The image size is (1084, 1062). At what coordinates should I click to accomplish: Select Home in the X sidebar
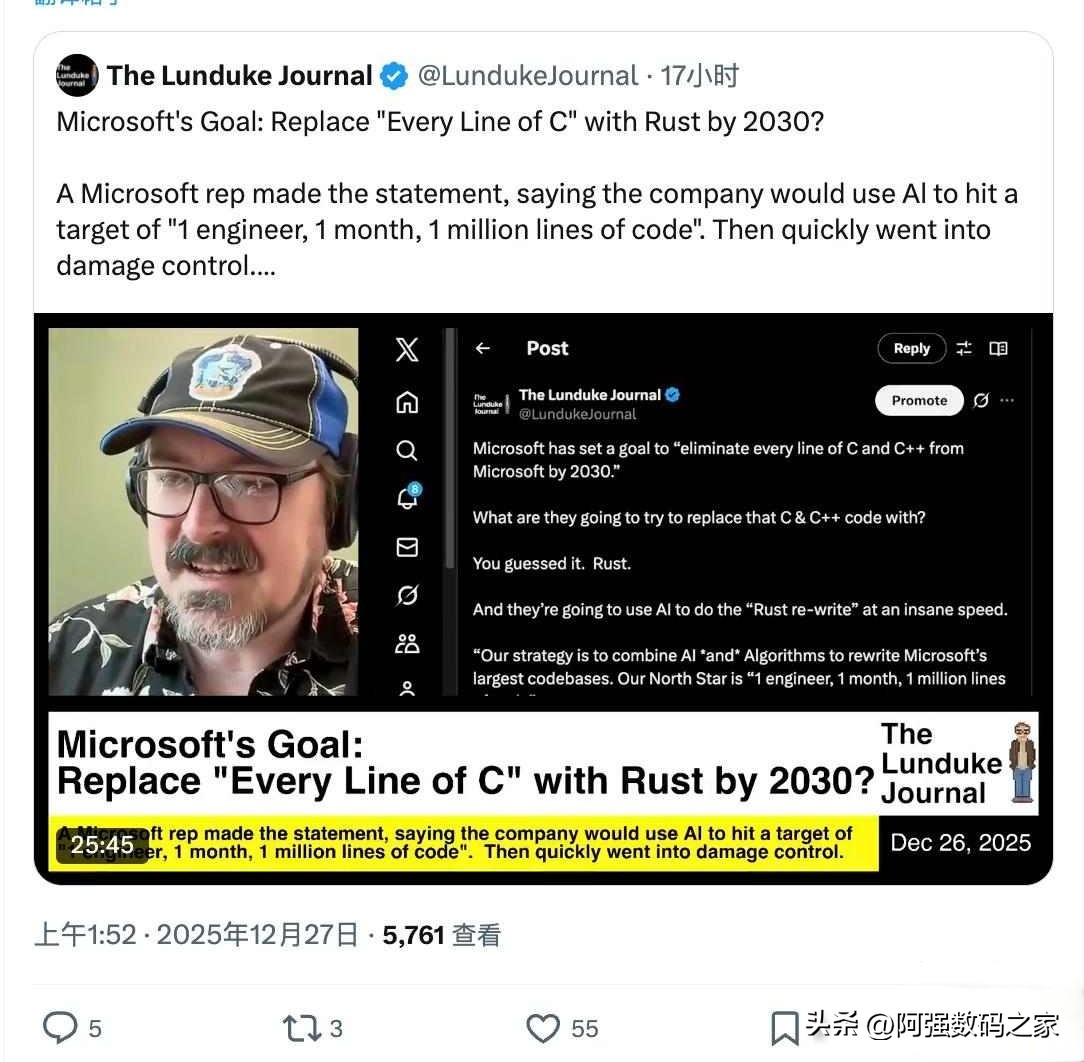406,401
